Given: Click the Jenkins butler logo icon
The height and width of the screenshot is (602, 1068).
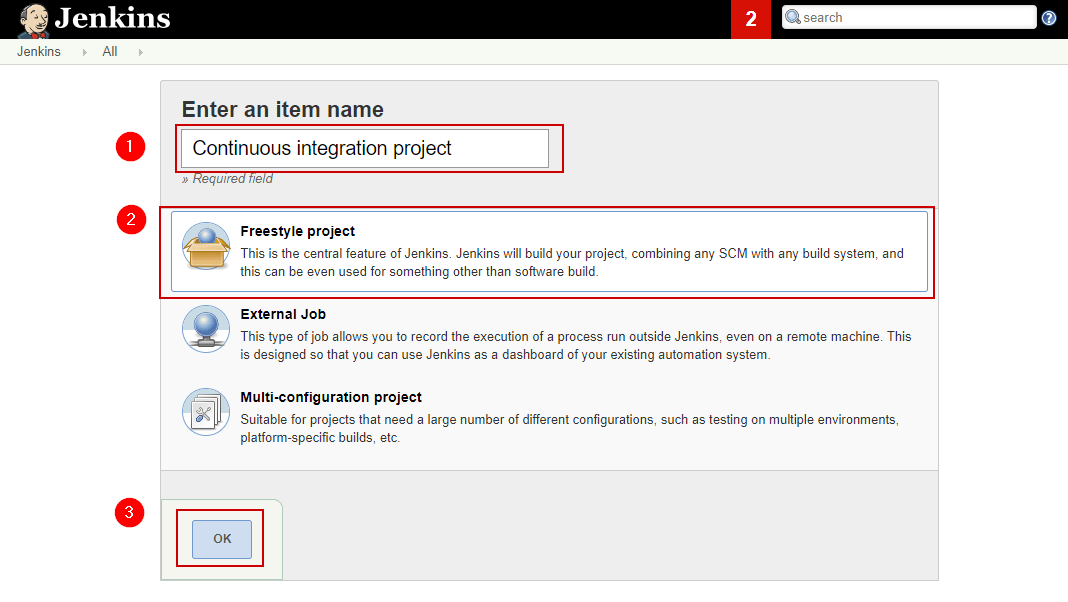Looking at the screenshot, I should tap(33, 17).
